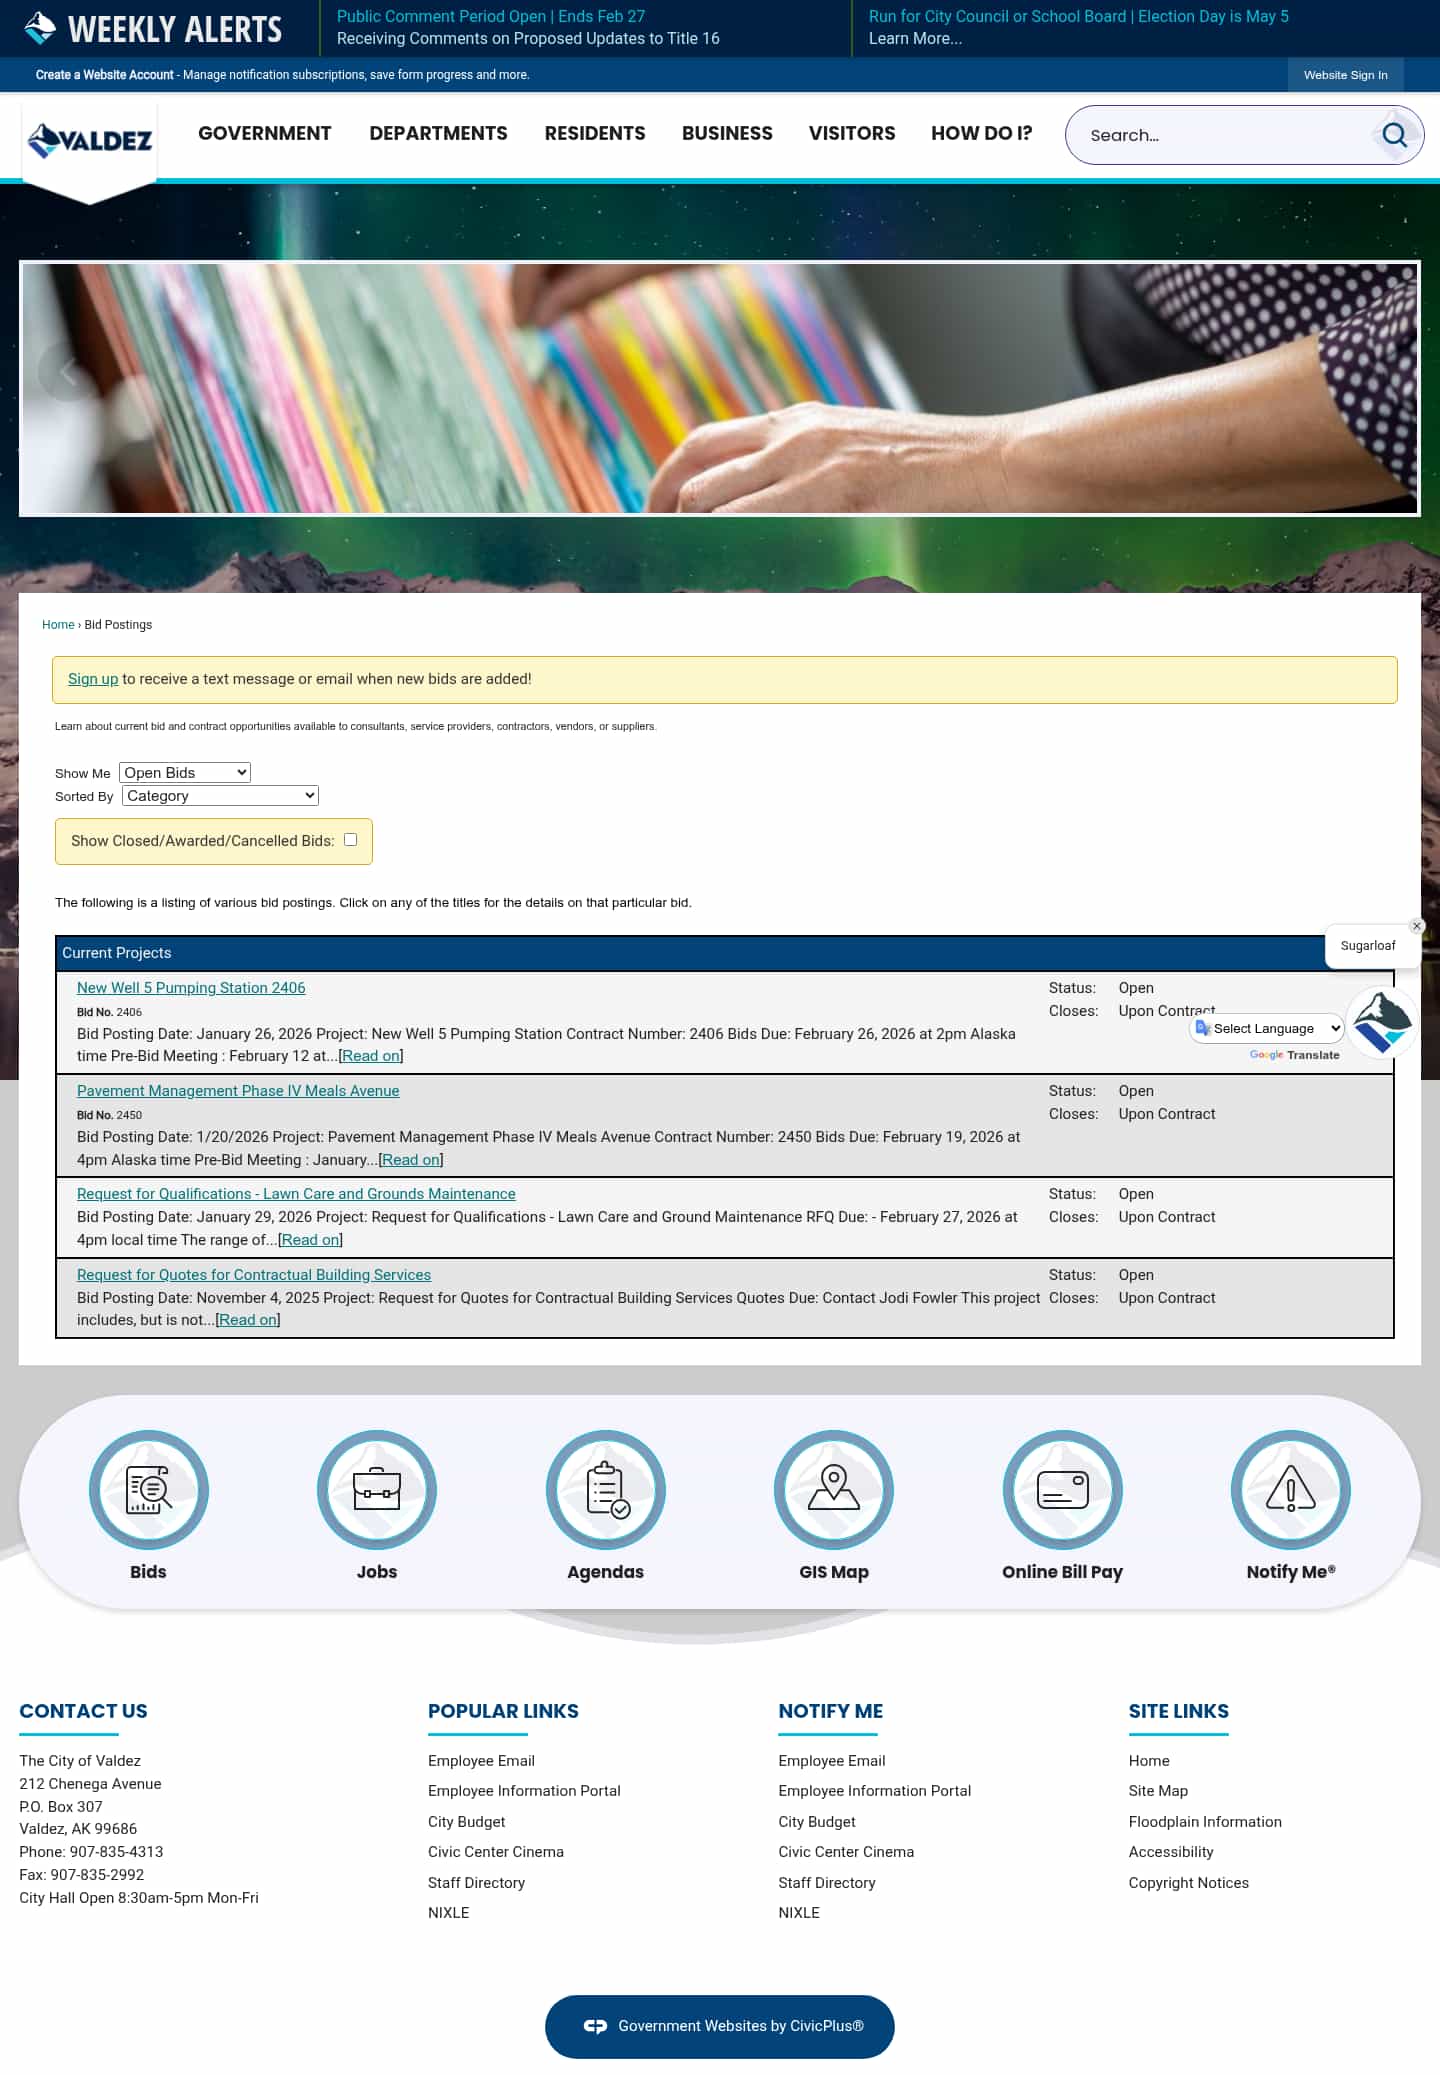This screenshot has width=1440, height=2075.
Task: Toggle Show Closed/Awarded/Cancelled Bids checkbox
Action: coord(350,840)
